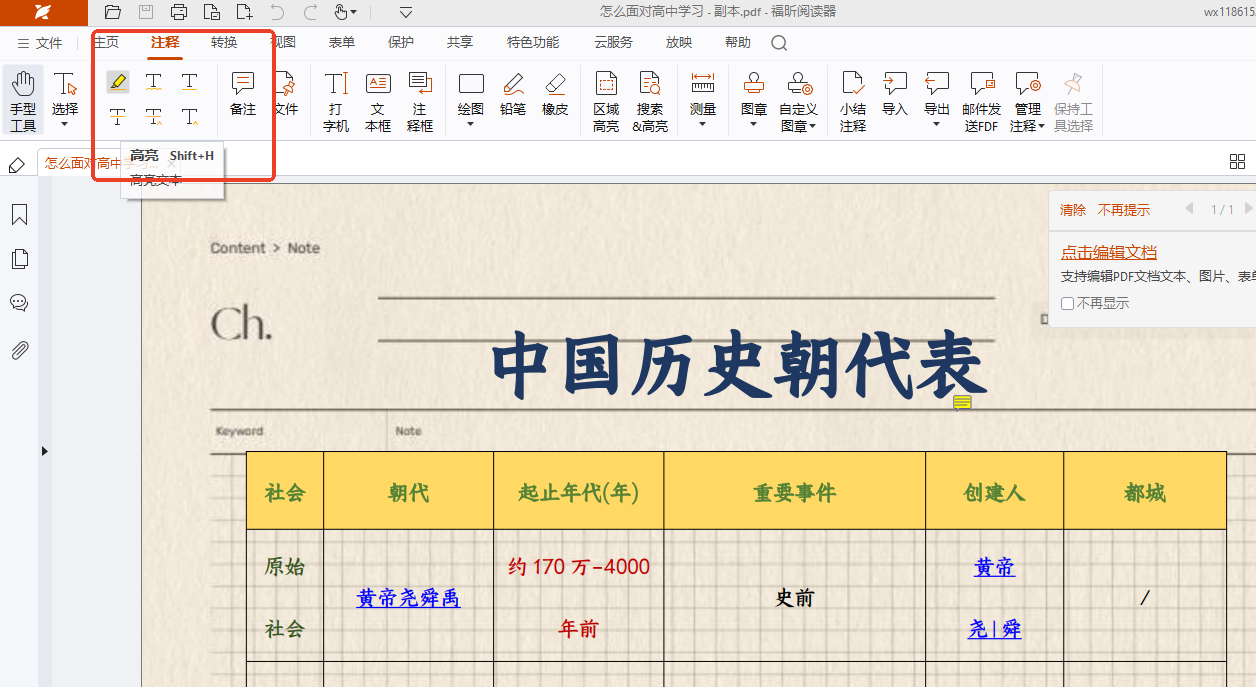1256x687 pixels.
Task: Open the 保护 ribbon tab
Action: click(x=400, y=42)
